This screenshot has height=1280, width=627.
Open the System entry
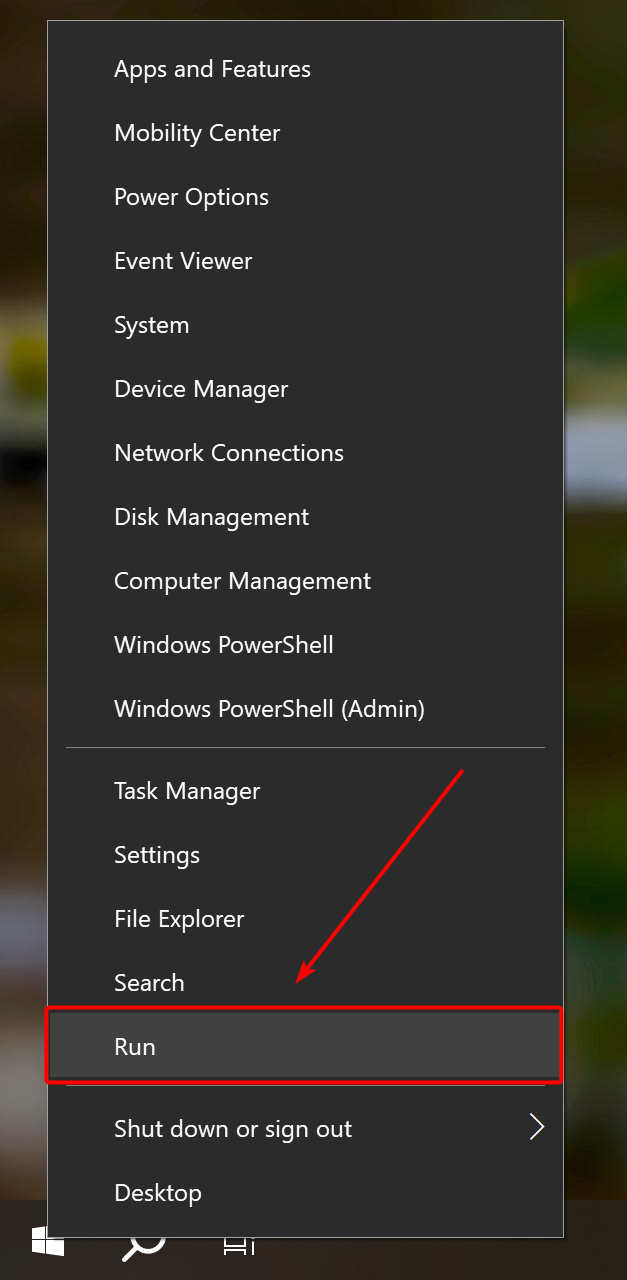tap(151, 326)
